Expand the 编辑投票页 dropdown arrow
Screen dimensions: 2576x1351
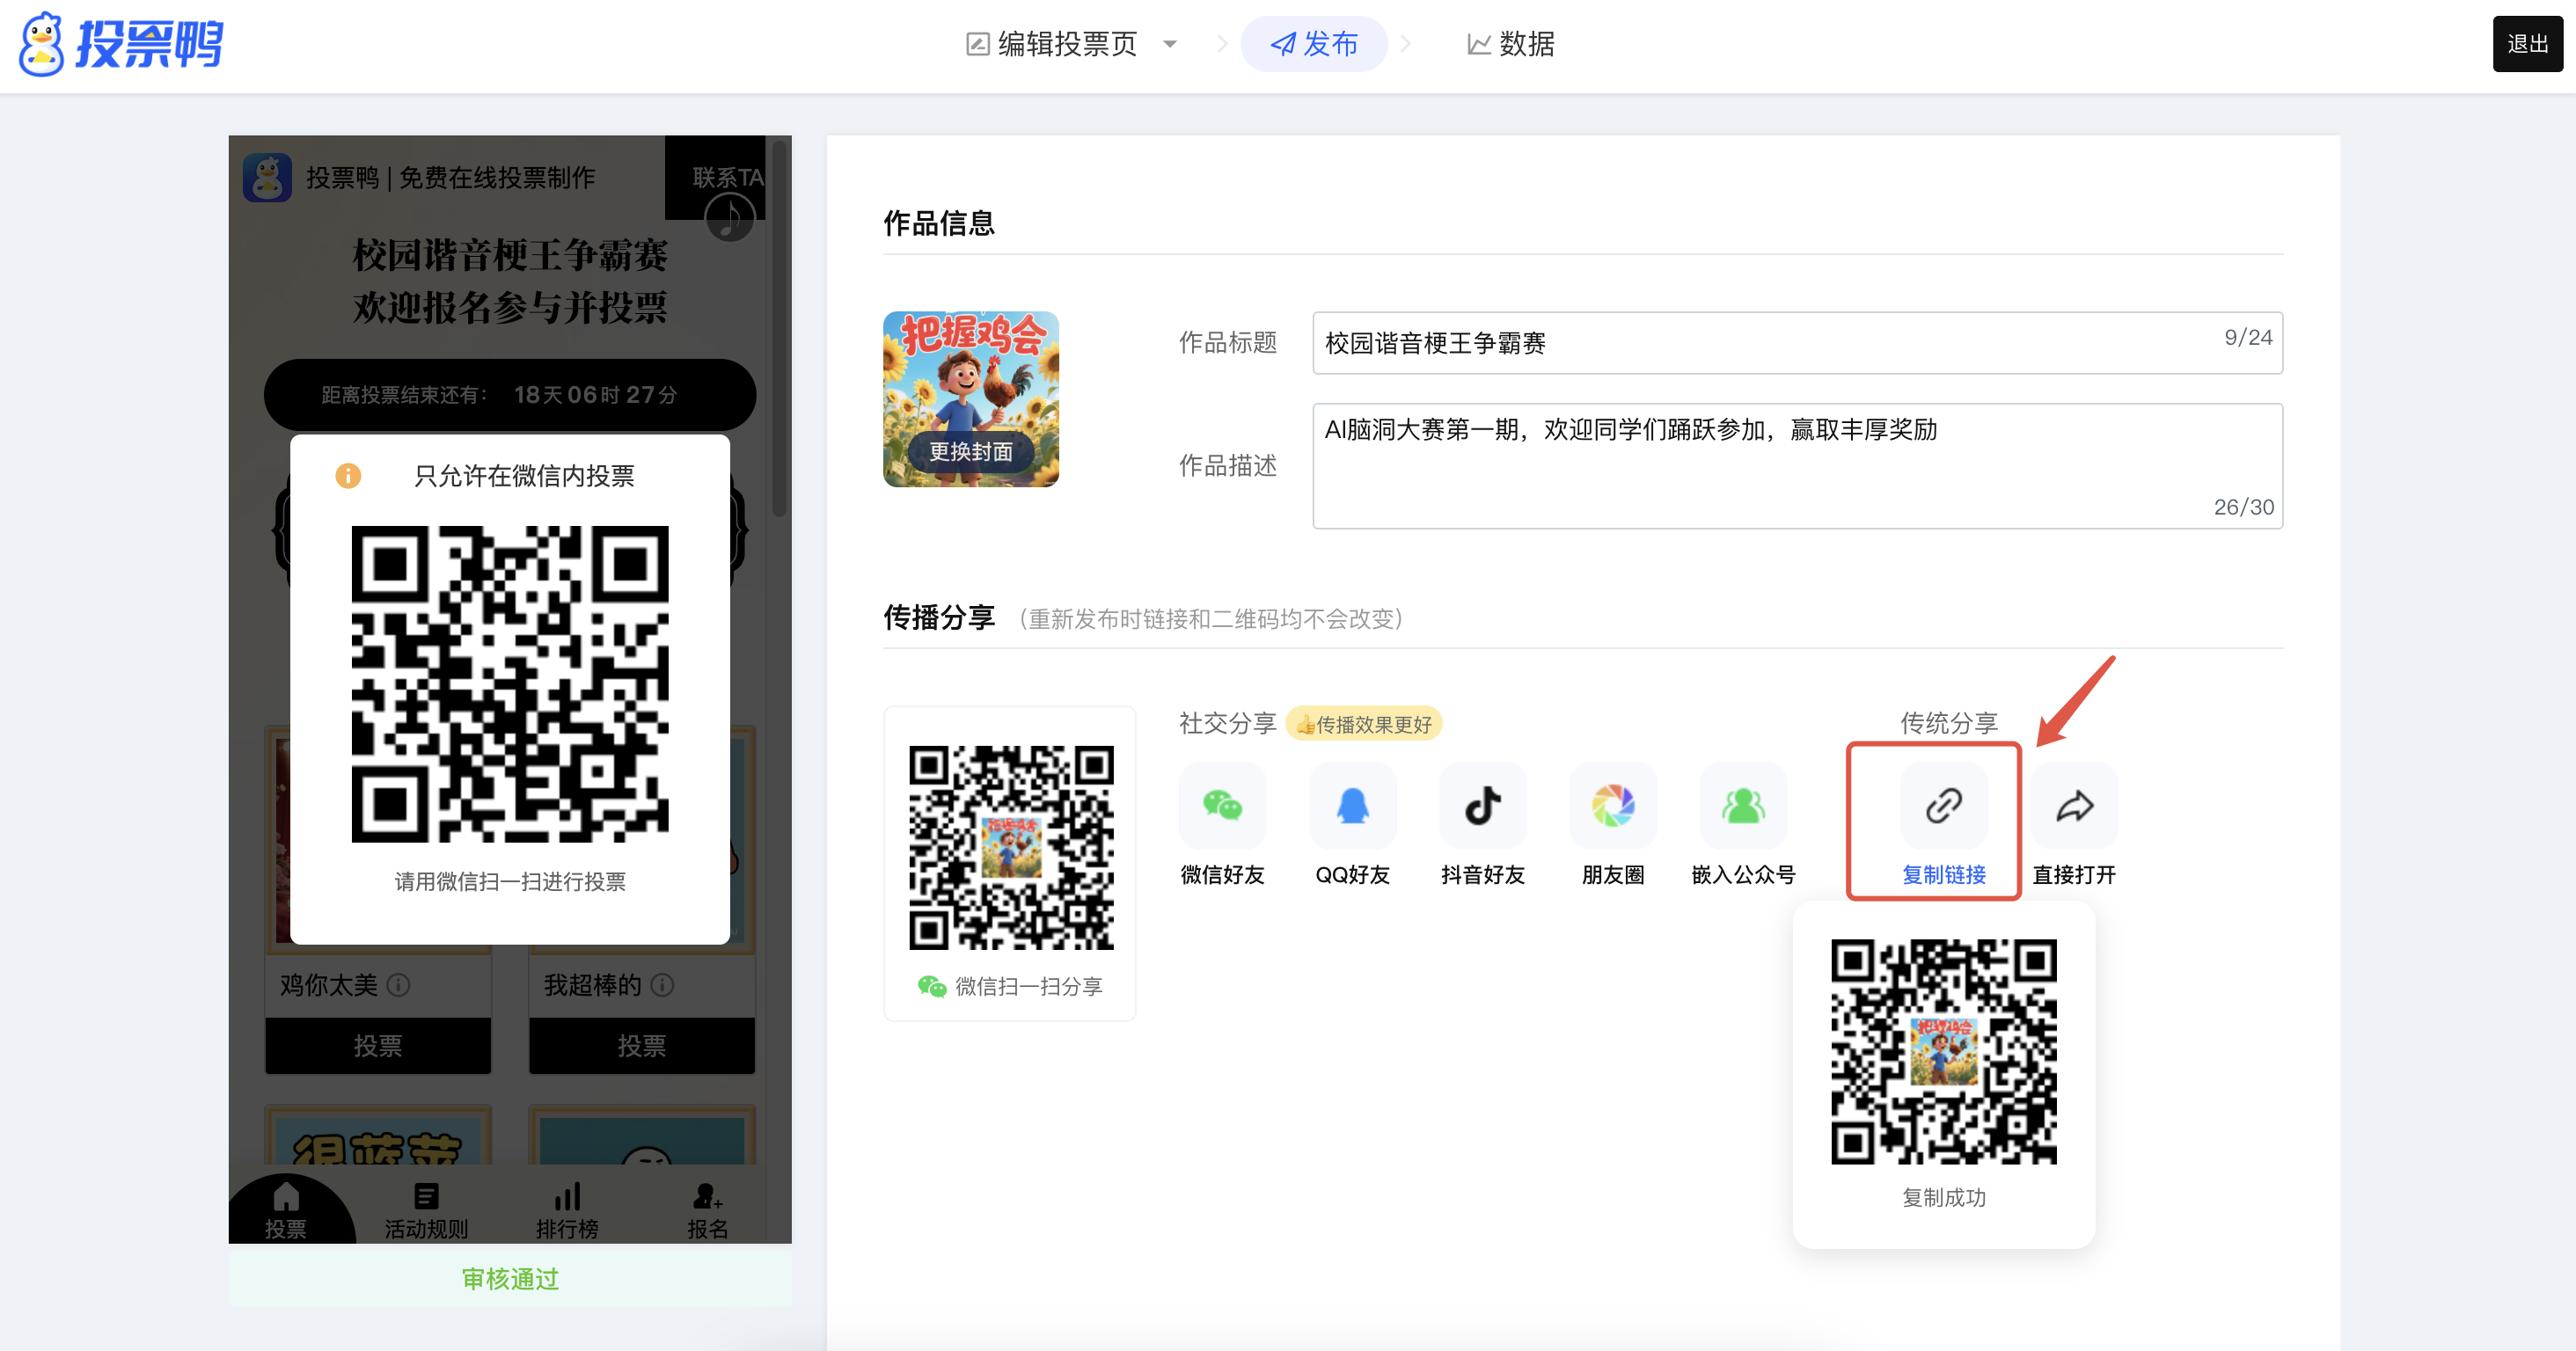pyautogui.click(x=1170, y=44)
